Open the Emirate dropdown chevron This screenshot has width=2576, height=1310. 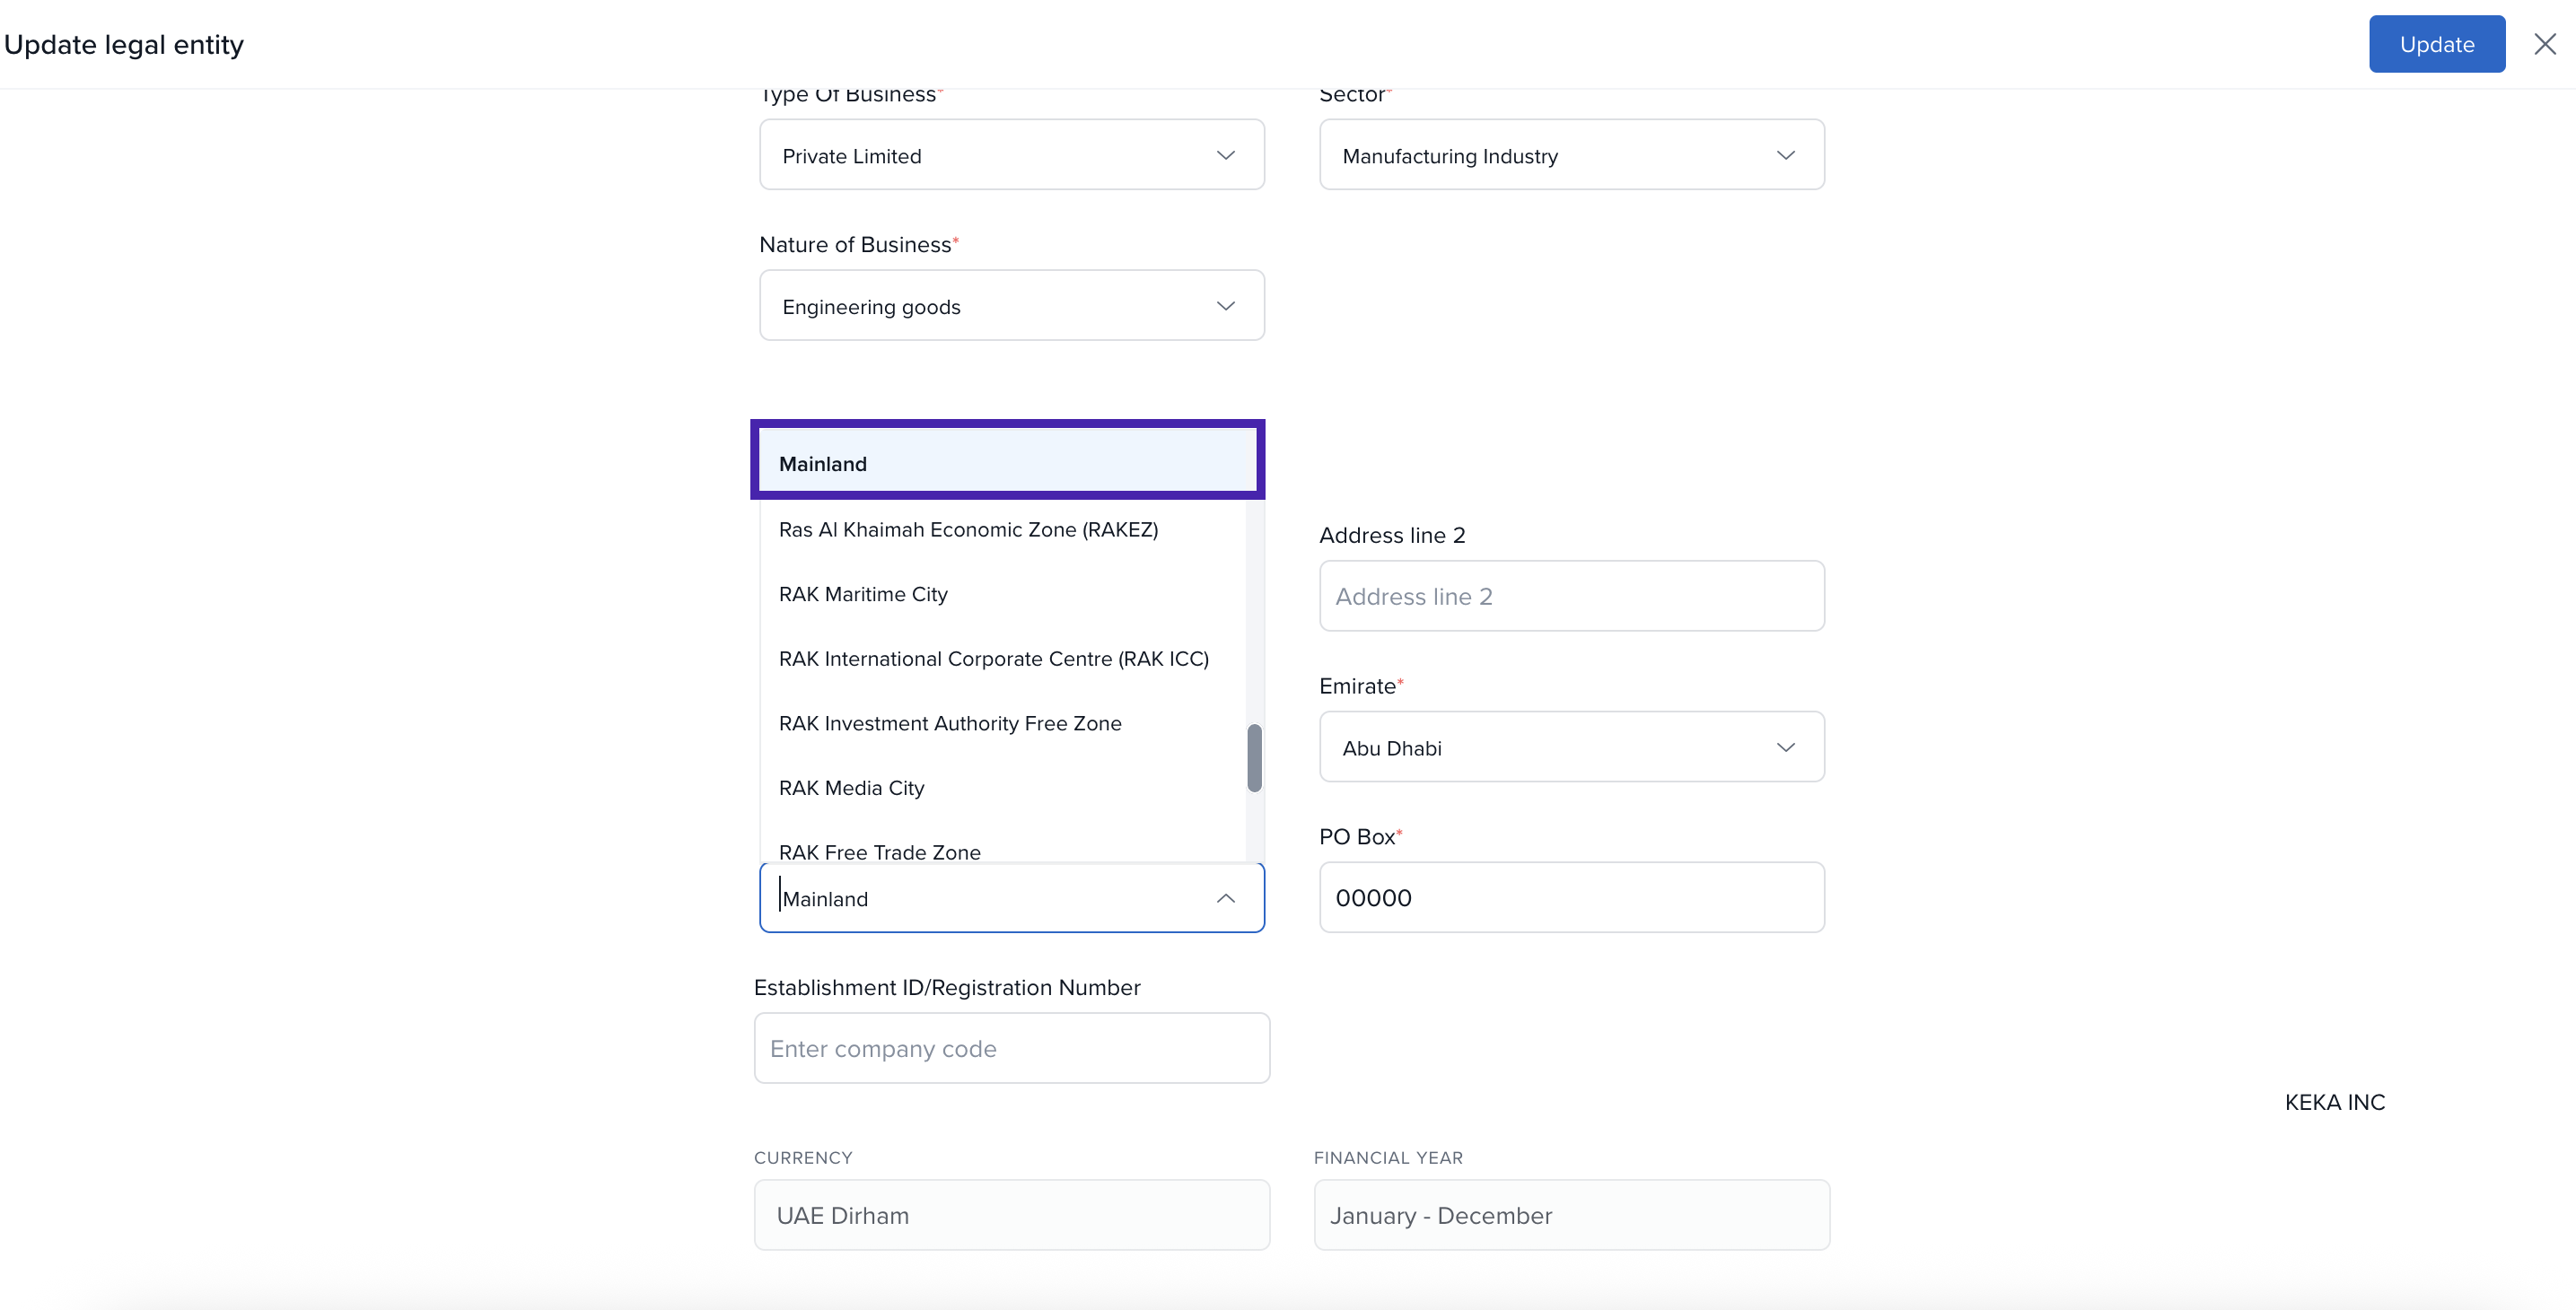(1785, 747)
